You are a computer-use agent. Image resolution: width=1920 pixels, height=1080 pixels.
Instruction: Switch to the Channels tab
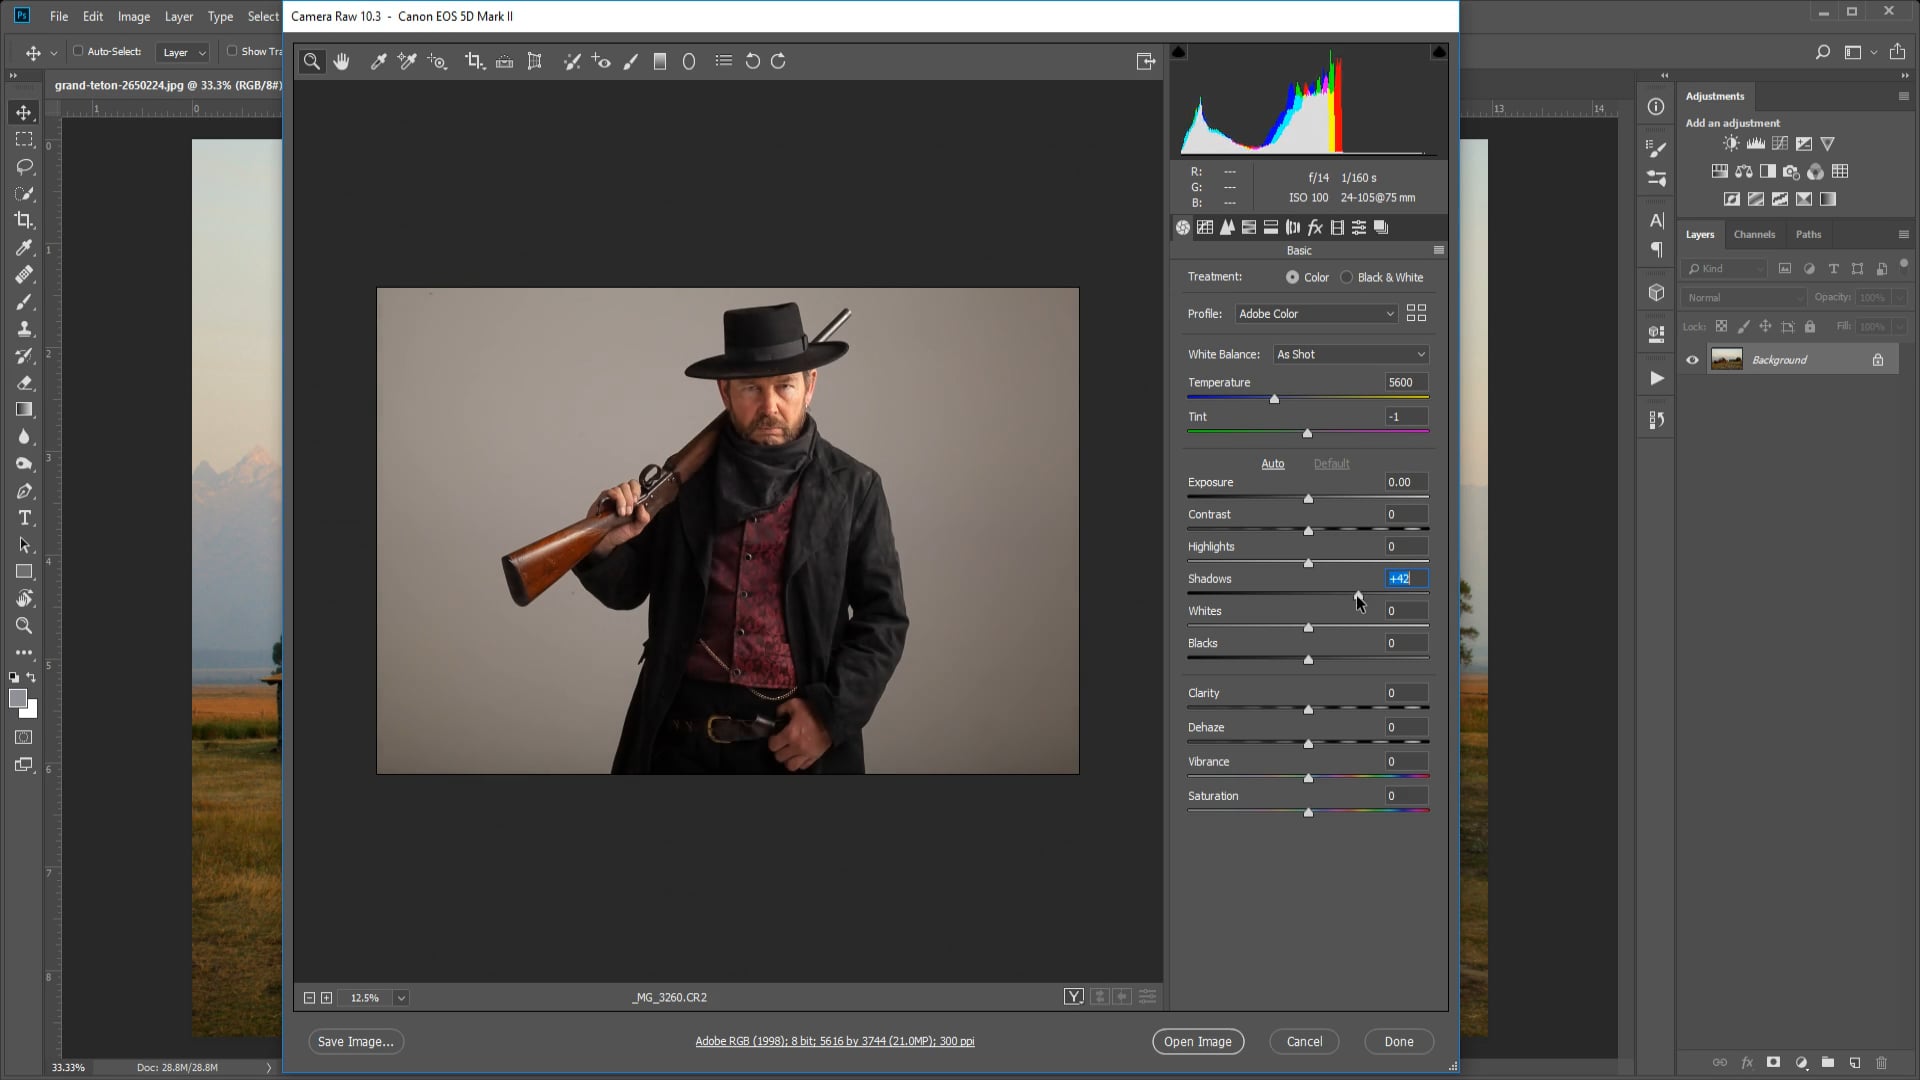click(1754, 233)
